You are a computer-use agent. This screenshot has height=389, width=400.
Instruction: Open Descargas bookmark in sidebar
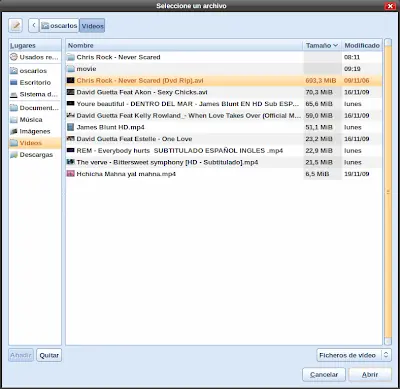35,155
